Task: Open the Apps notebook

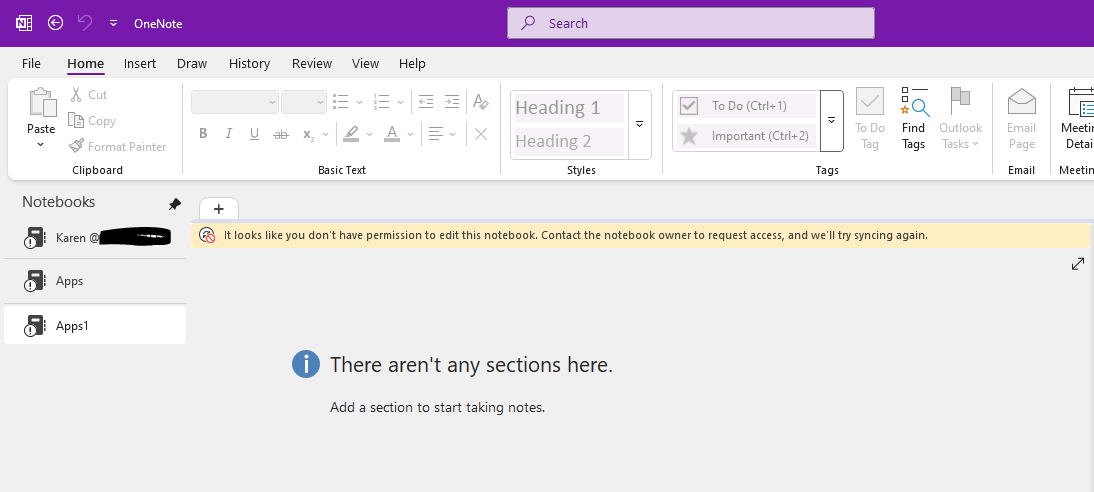Action: 95,281
